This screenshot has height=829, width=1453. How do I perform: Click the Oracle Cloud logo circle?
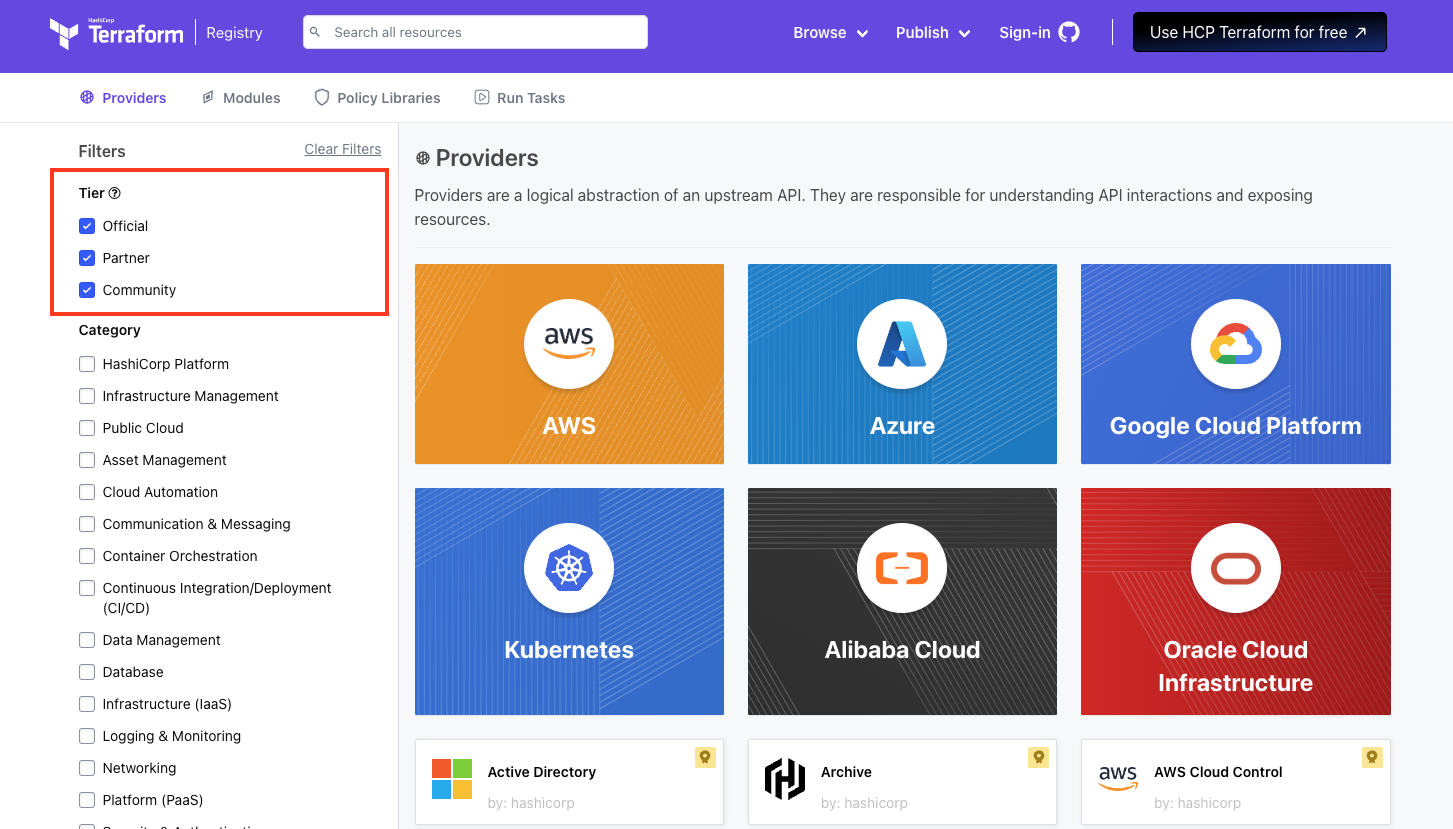(x=1236, y=568)
